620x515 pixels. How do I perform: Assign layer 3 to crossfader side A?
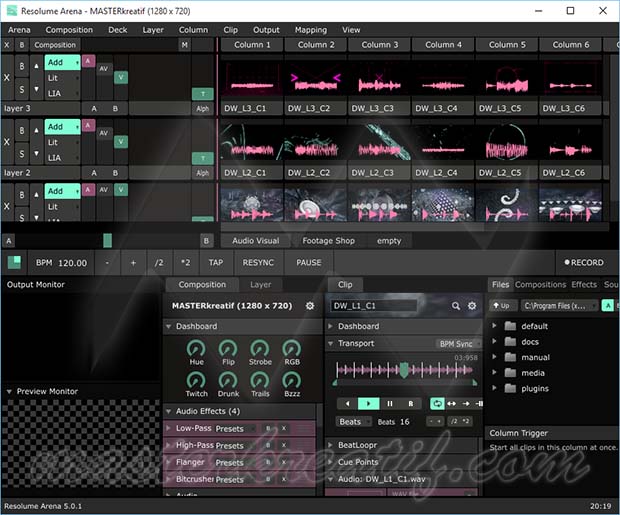pos(94,108)
